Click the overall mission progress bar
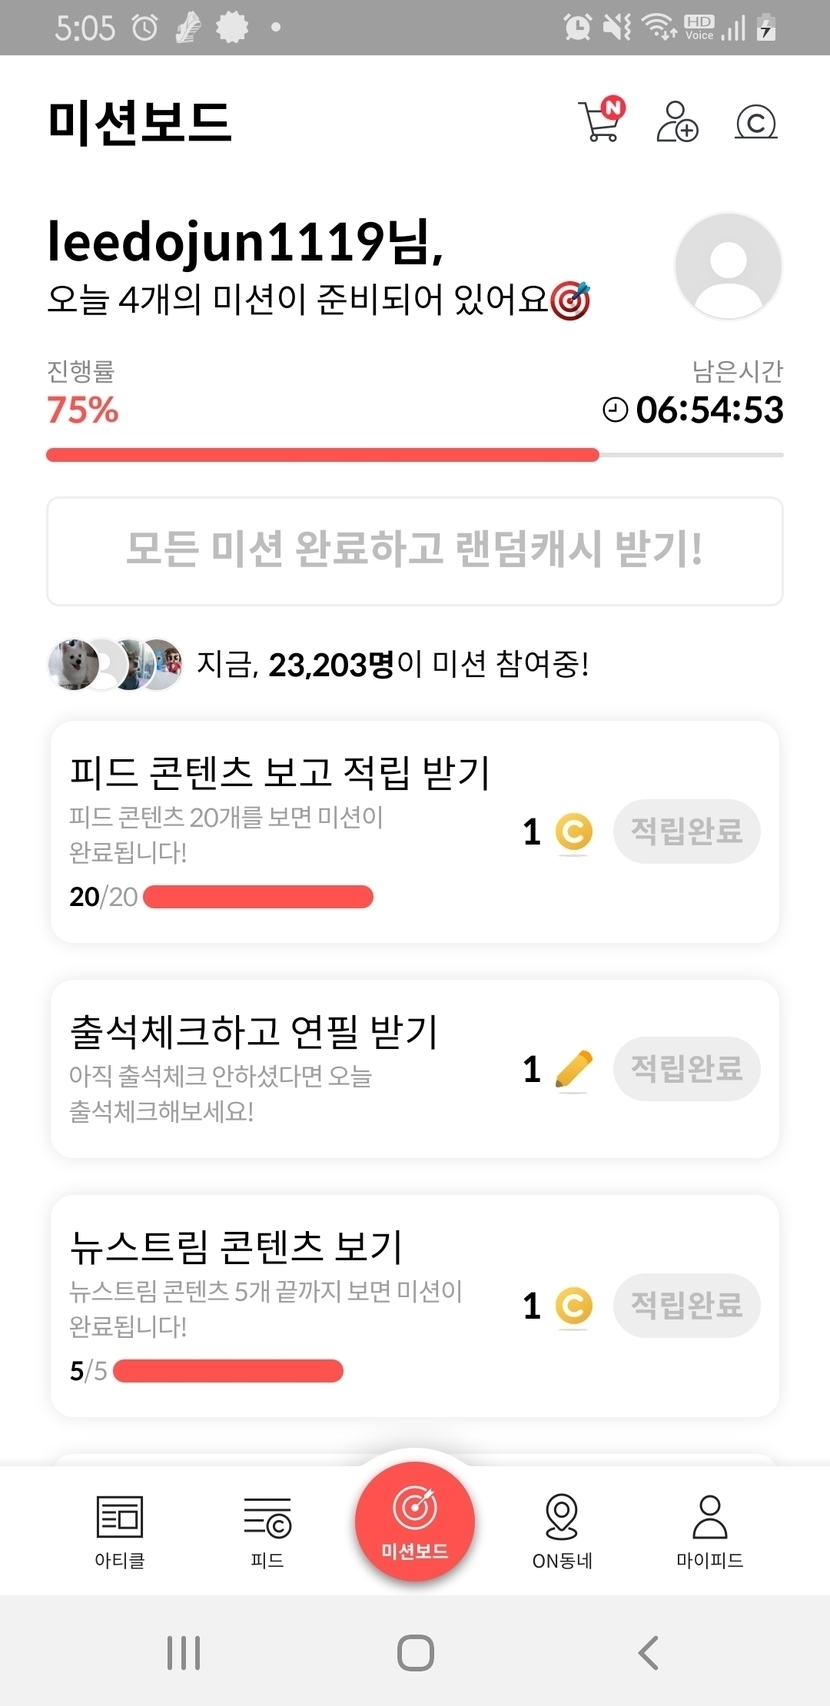This screenshot has width=830, height=1706. point(415,455)
